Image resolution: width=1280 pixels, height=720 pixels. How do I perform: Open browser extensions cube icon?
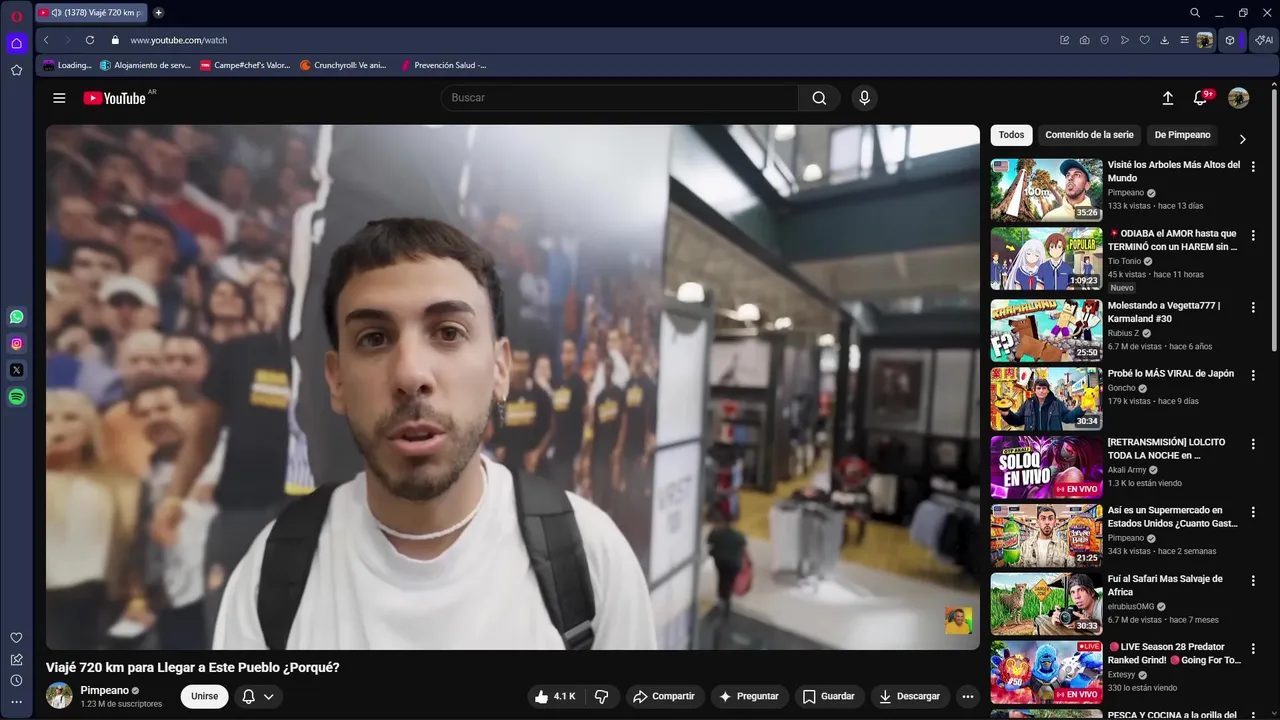point(1231,40)
